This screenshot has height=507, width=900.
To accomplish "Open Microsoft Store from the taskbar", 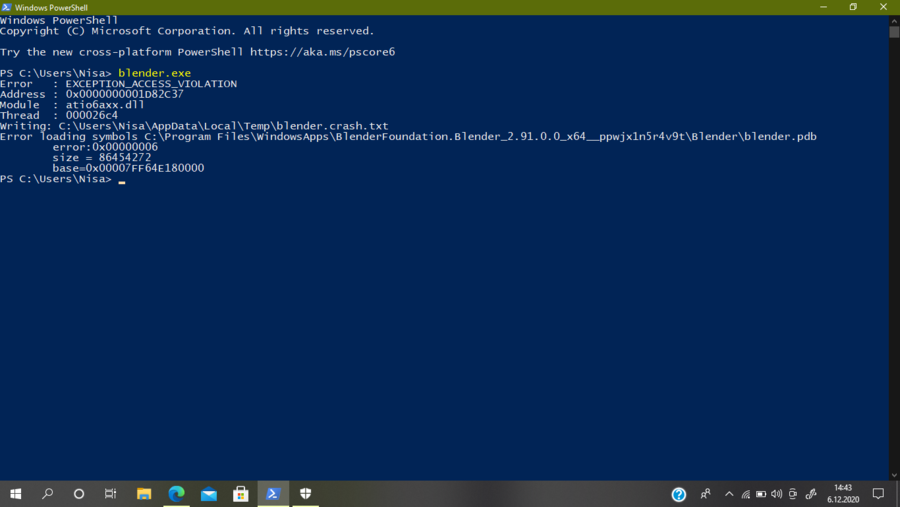I will pyautogui.click(x=241, y=494).
